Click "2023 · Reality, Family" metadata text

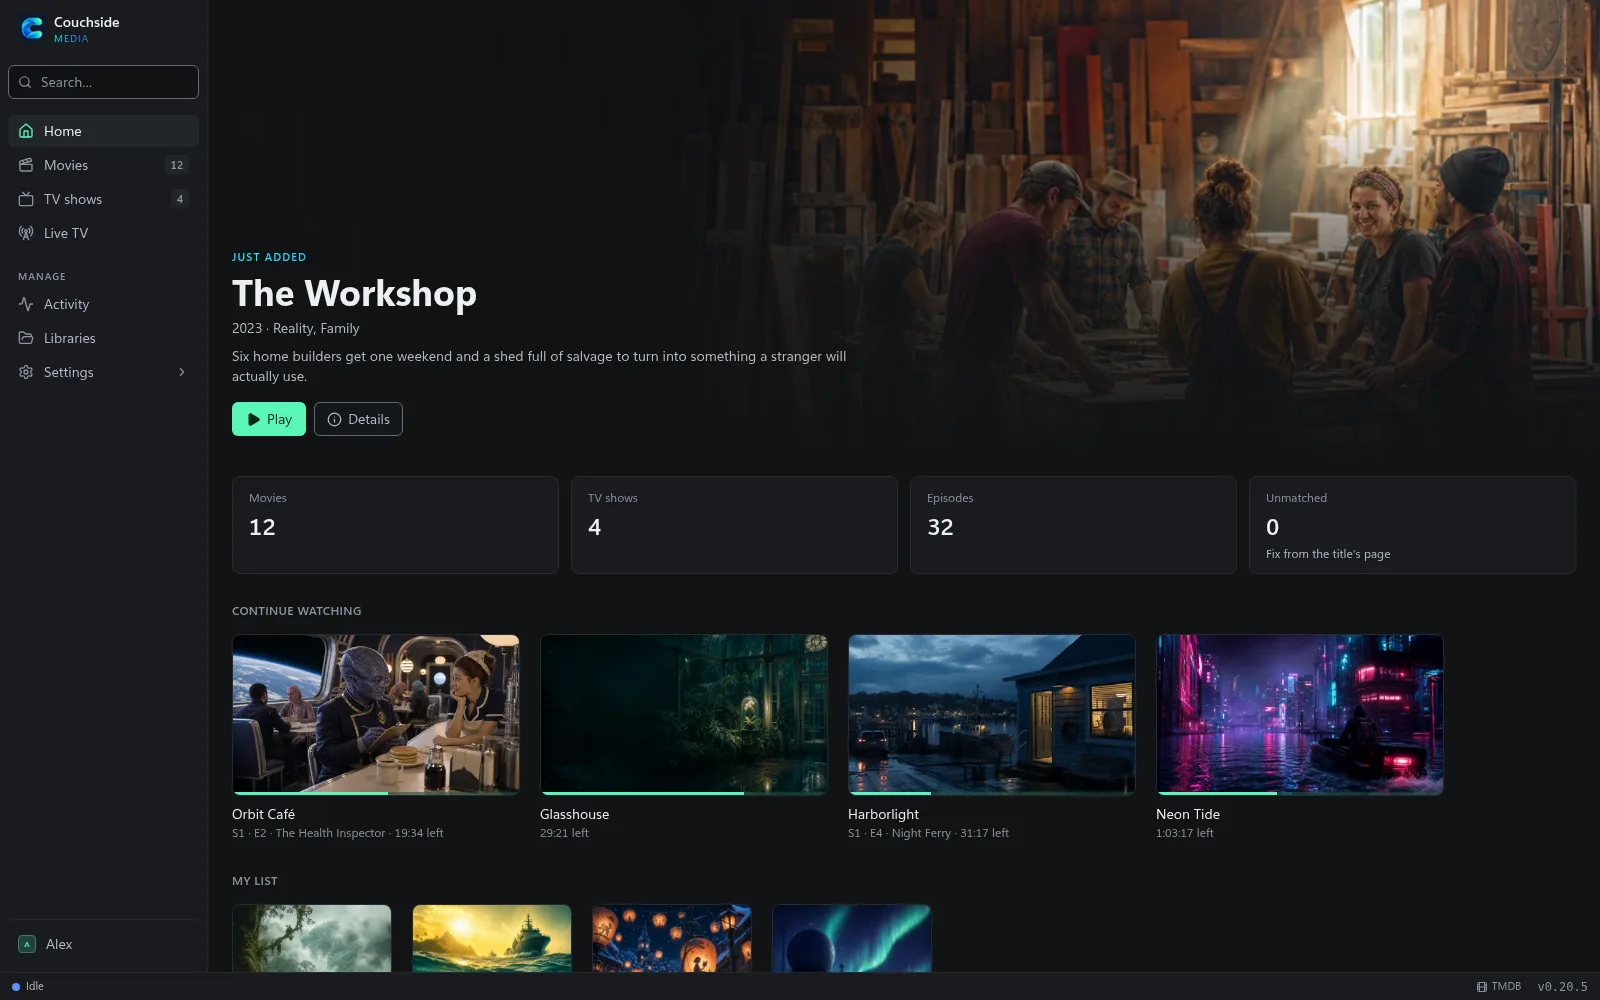[x=296, y=328]
